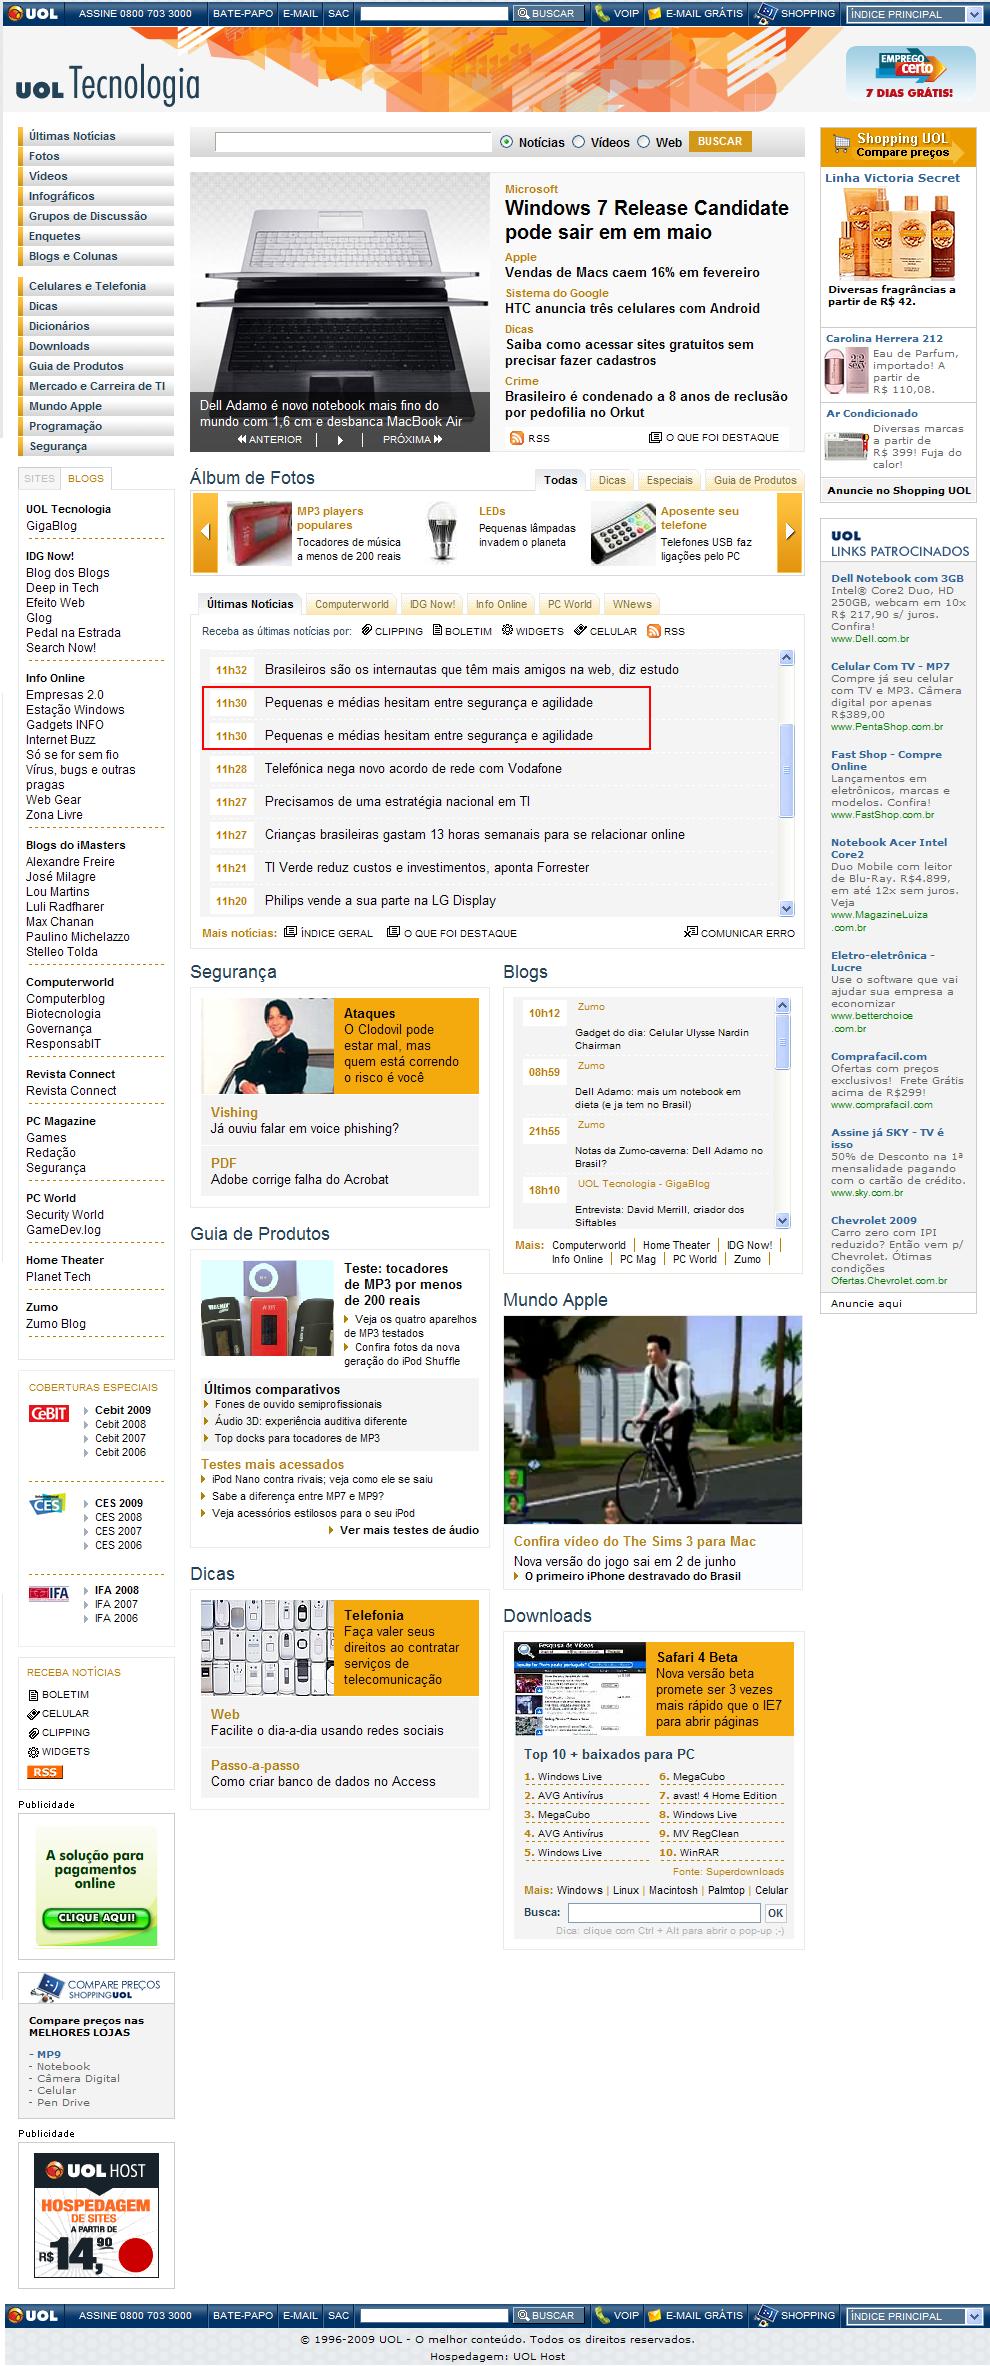Screen dimensions: 990x2366
Task: Click Próxima in the featured slideshow
Action: [411, 439]
